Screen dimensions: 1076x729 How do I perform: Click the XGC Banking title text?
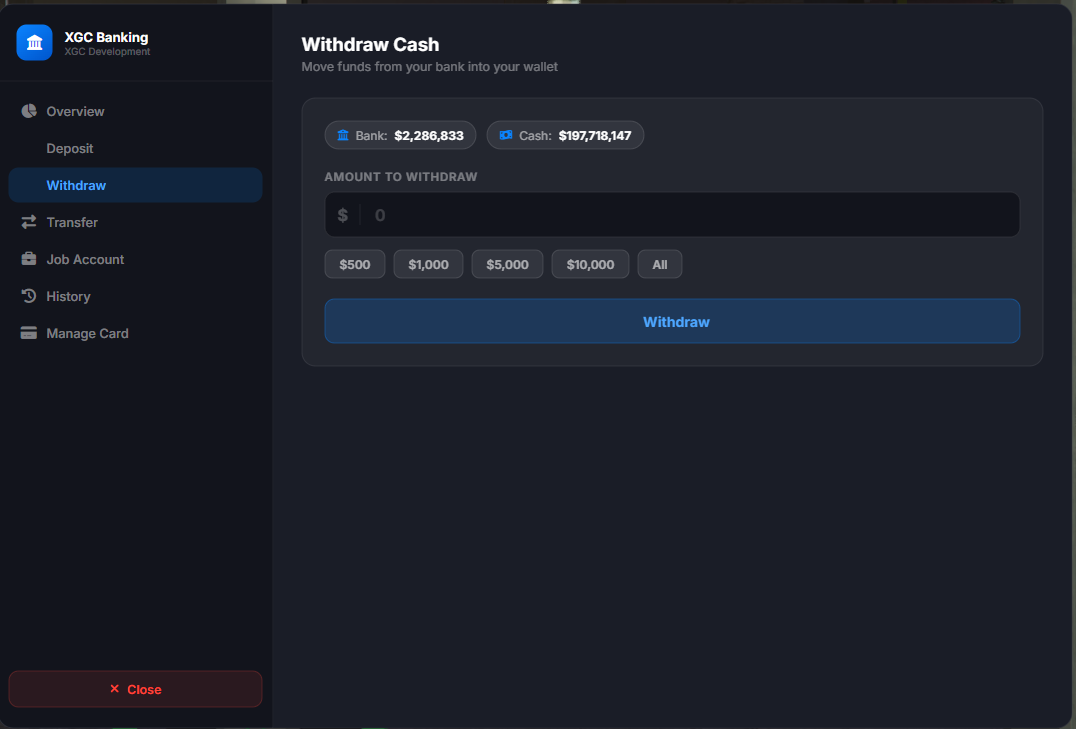[x=106, y=37]
